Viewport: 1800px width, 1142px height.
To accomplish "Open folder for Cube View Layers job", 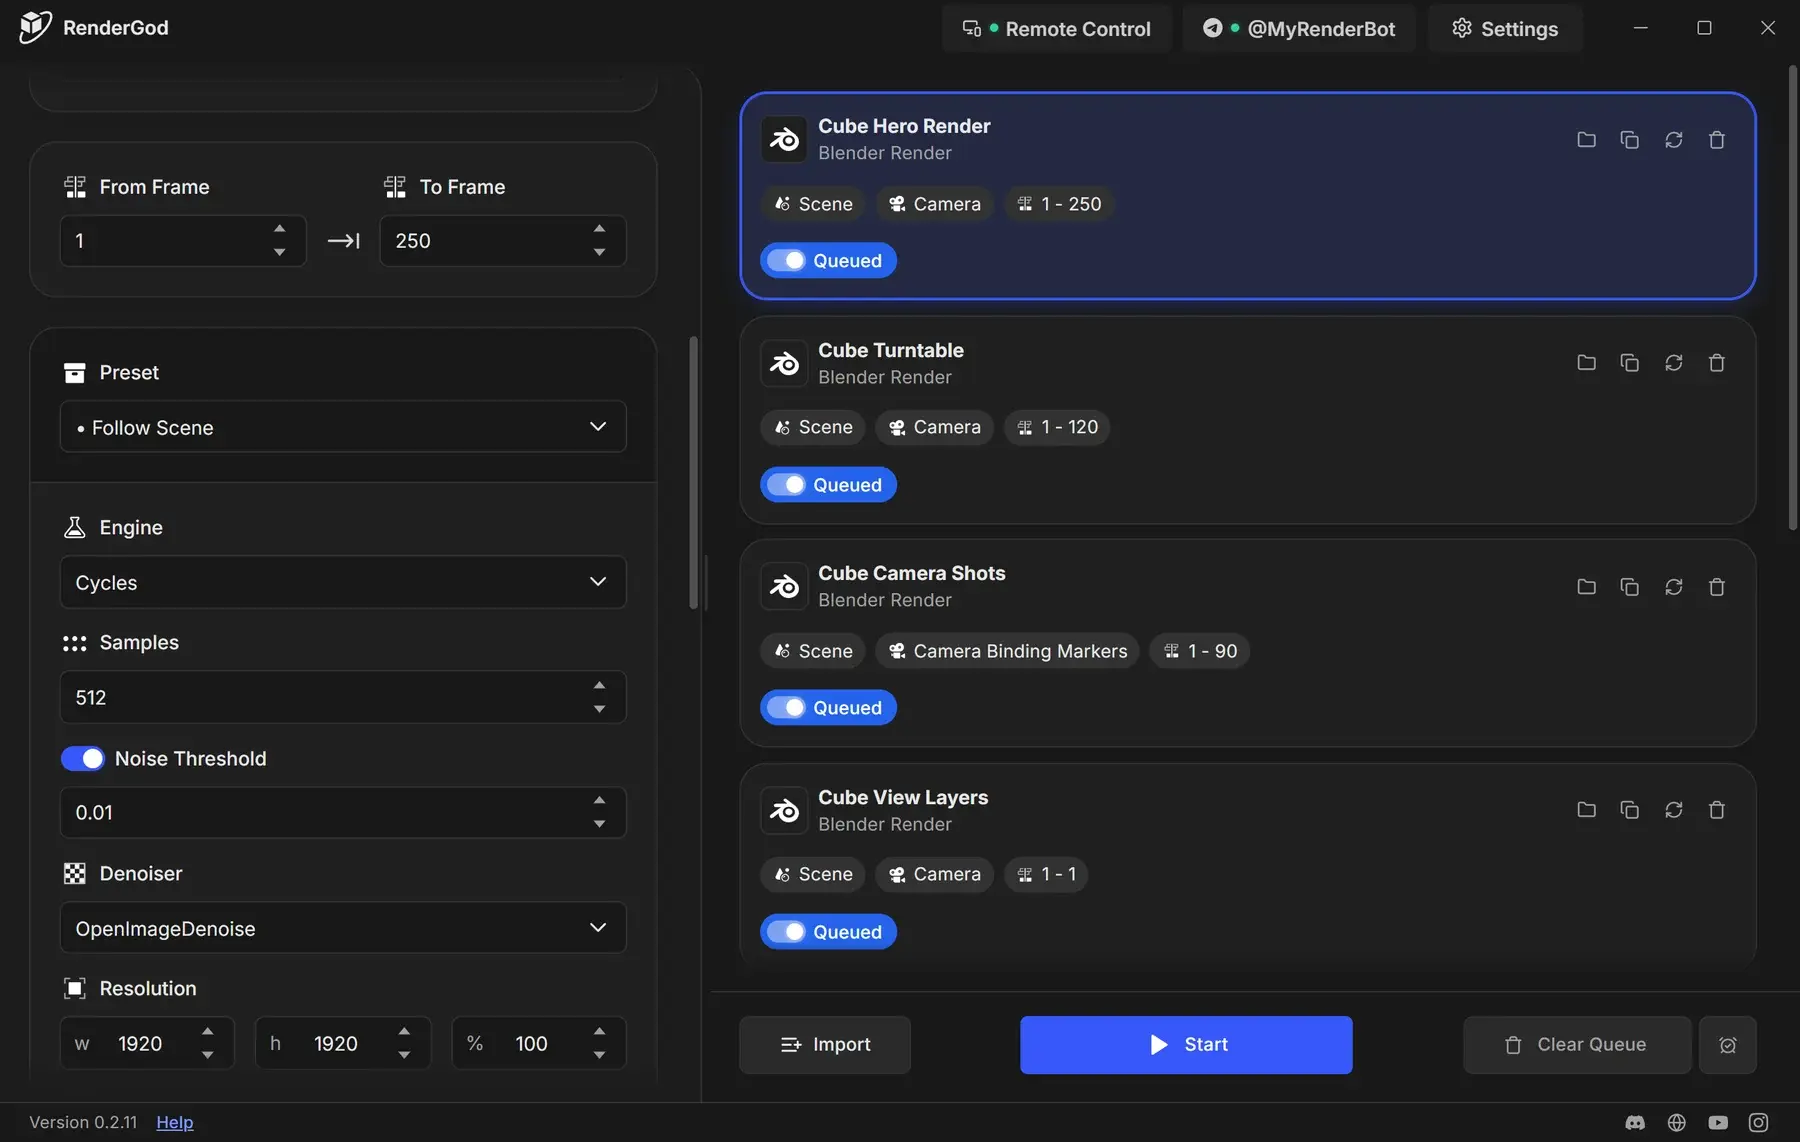I will [x=1586, y=810].
